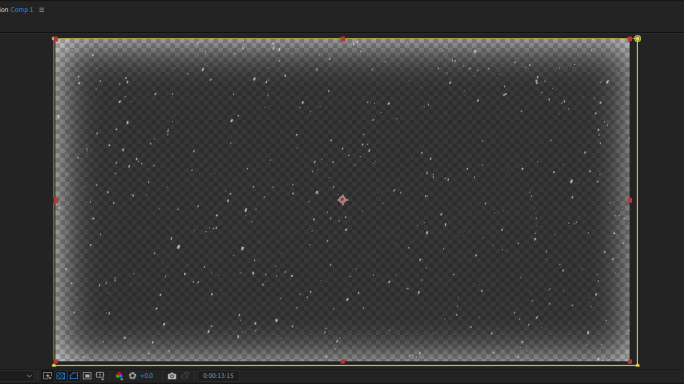Click the Reset Exposure icon
The image size is (684, 384).
[x=133, y=376]
